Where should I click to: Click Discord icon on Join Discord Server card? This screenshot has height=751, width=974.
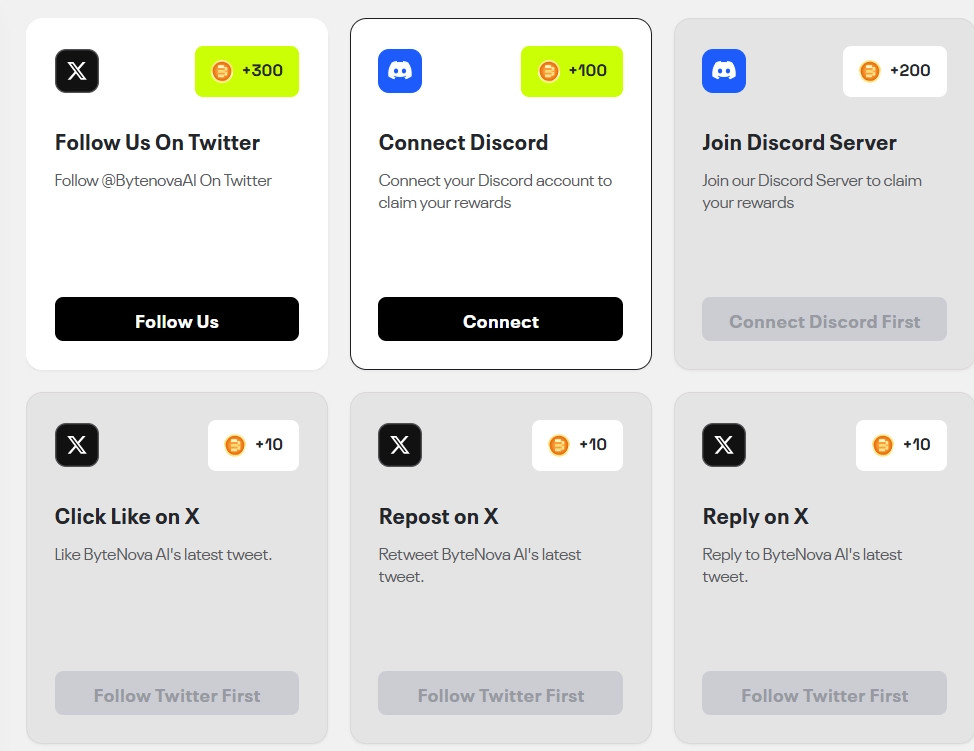click(724, 71)
